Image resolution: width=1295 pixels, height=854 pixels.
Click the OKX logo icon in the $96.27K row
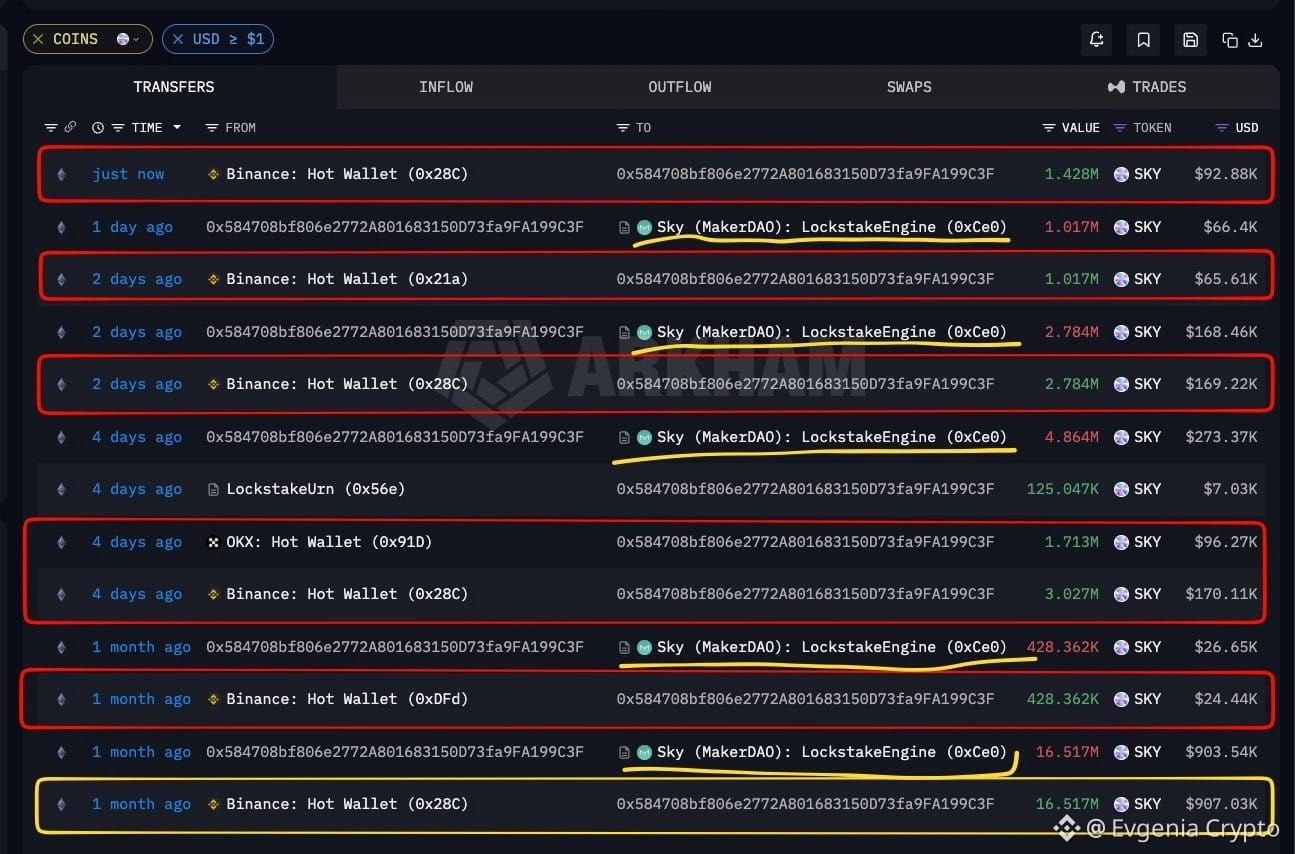point(213,542)
